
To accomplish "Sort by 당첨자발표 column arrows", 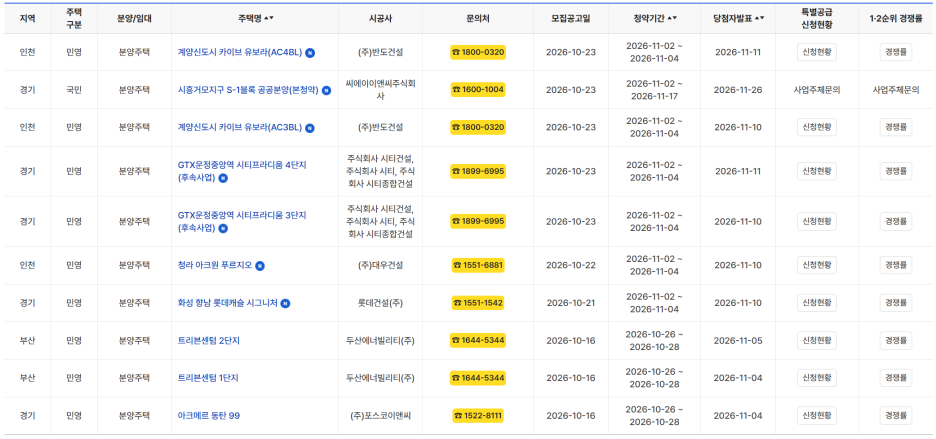I will pos(759,19).
